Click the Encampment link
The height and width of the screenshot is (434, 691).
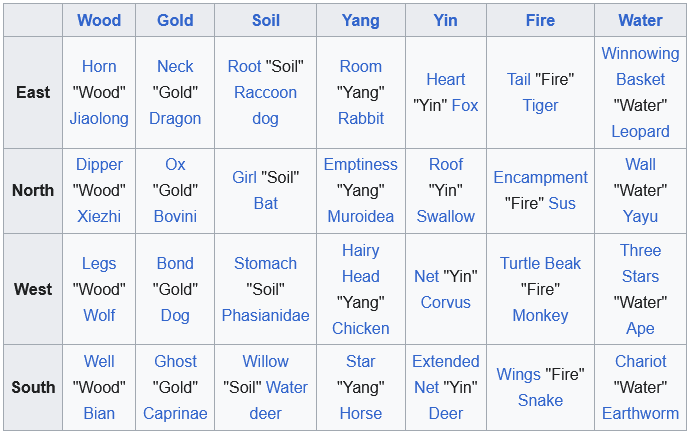[x=540, y=177]
